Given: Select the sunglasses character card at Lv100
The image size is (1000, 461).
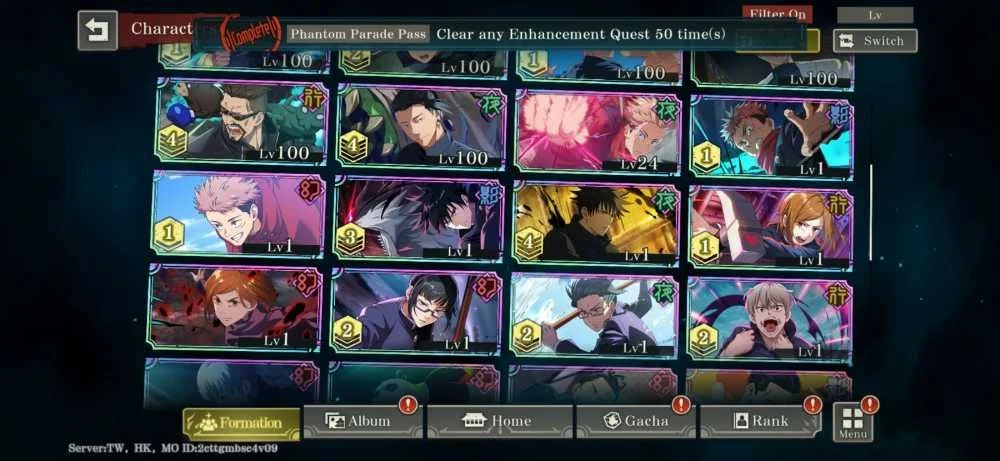Looking at the screenshot, I should click(242, 122).
